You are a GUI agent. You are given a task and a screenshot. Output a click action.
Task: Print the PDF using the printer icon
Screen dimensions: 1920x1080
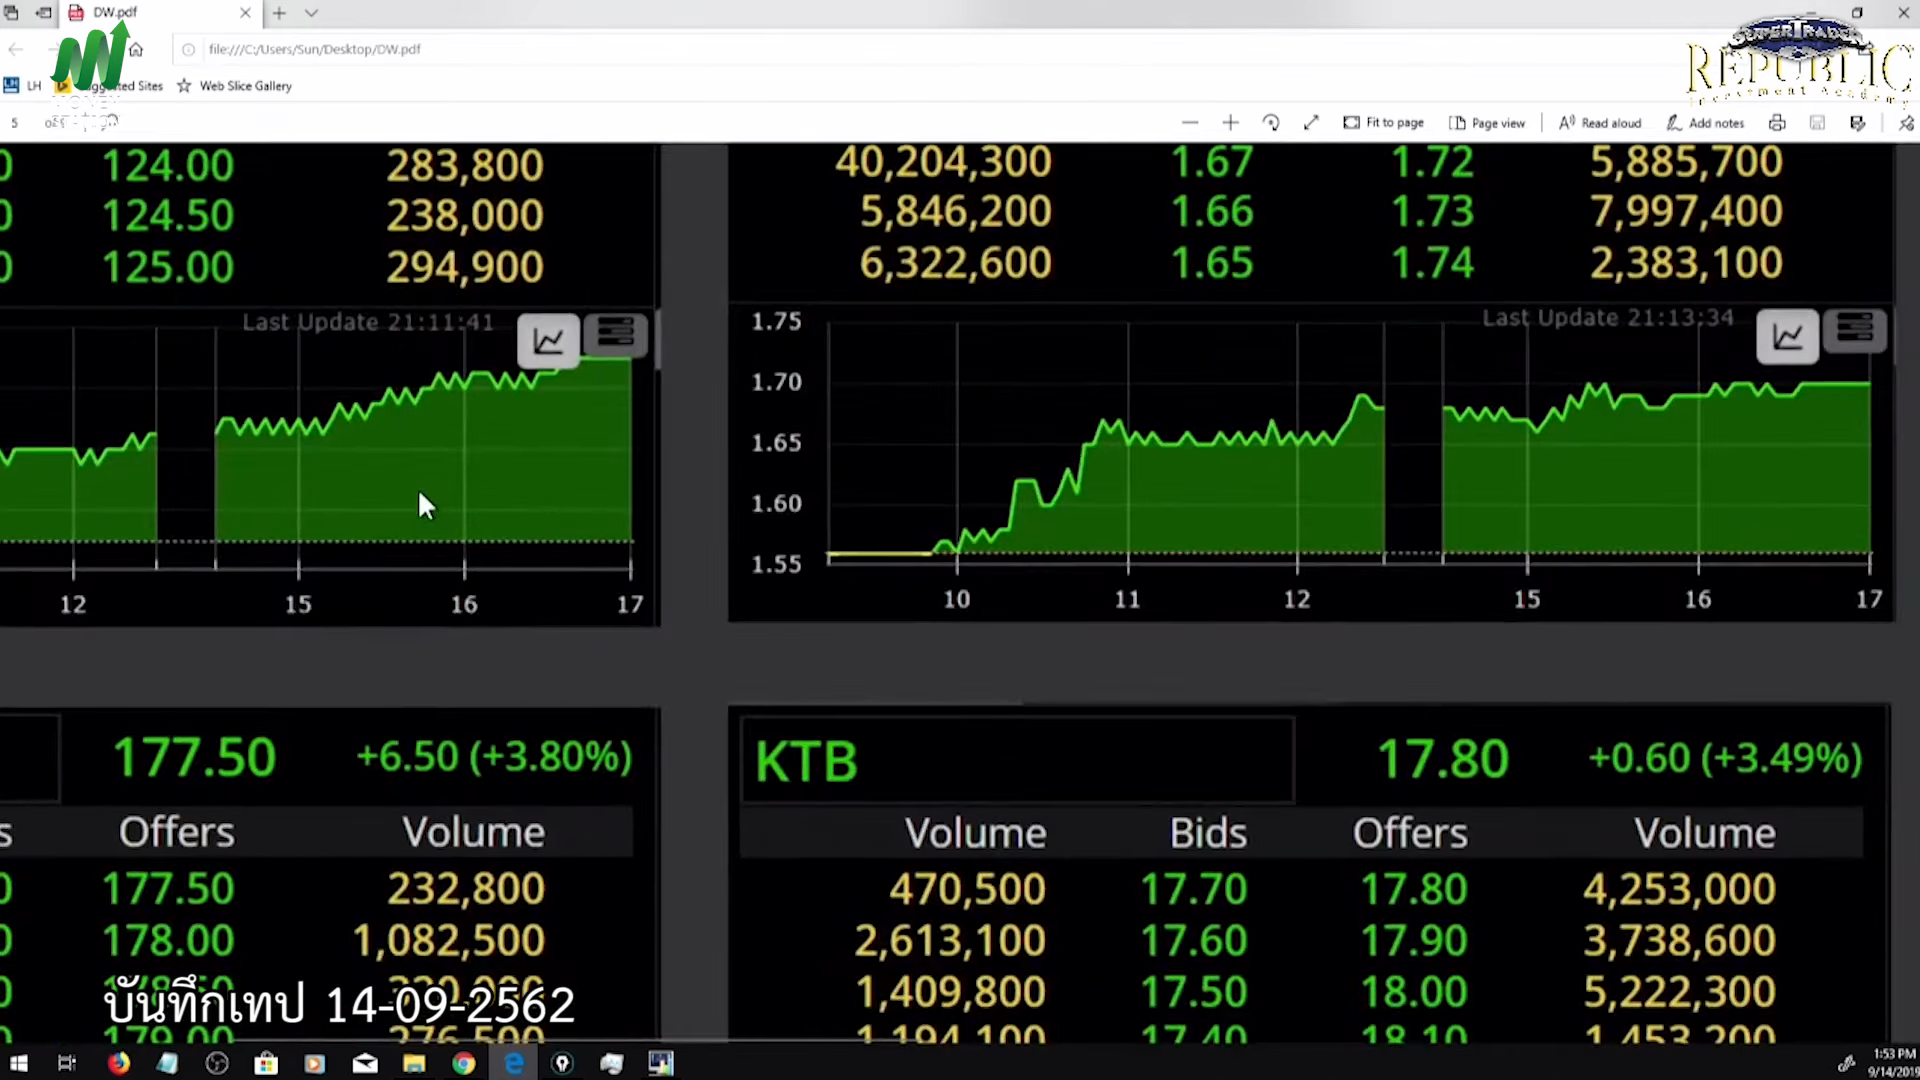(x=1777, y=122)
